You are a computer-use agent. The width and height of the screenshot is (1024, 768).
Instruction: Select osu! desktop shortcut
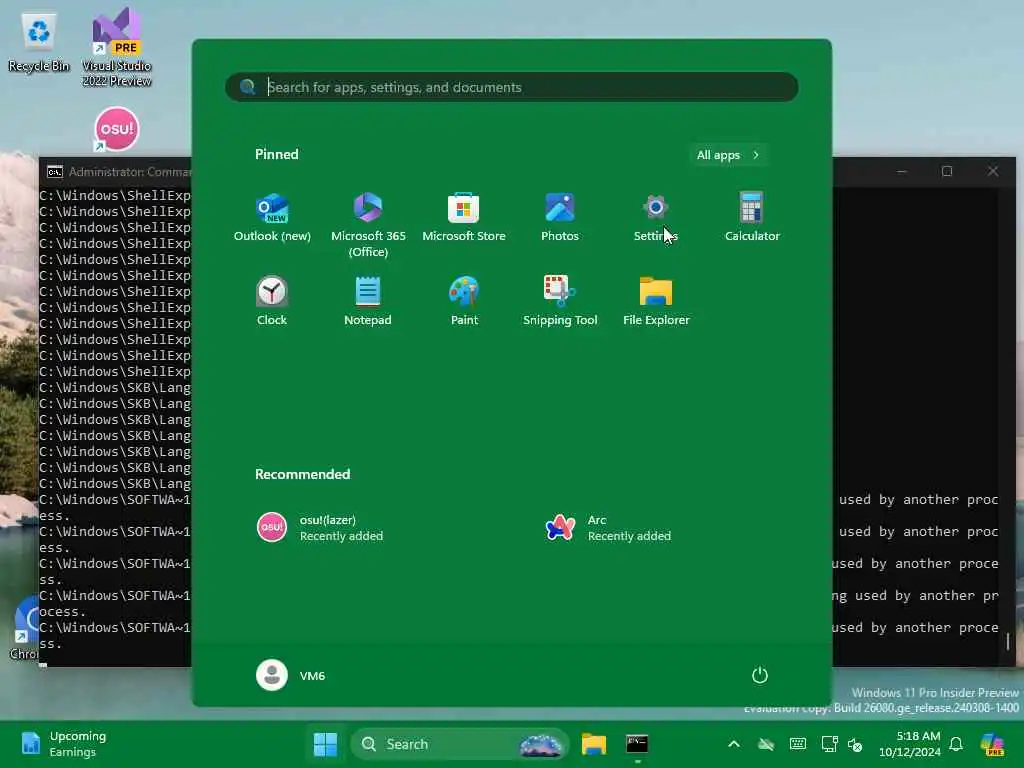(x=116, y=129)
